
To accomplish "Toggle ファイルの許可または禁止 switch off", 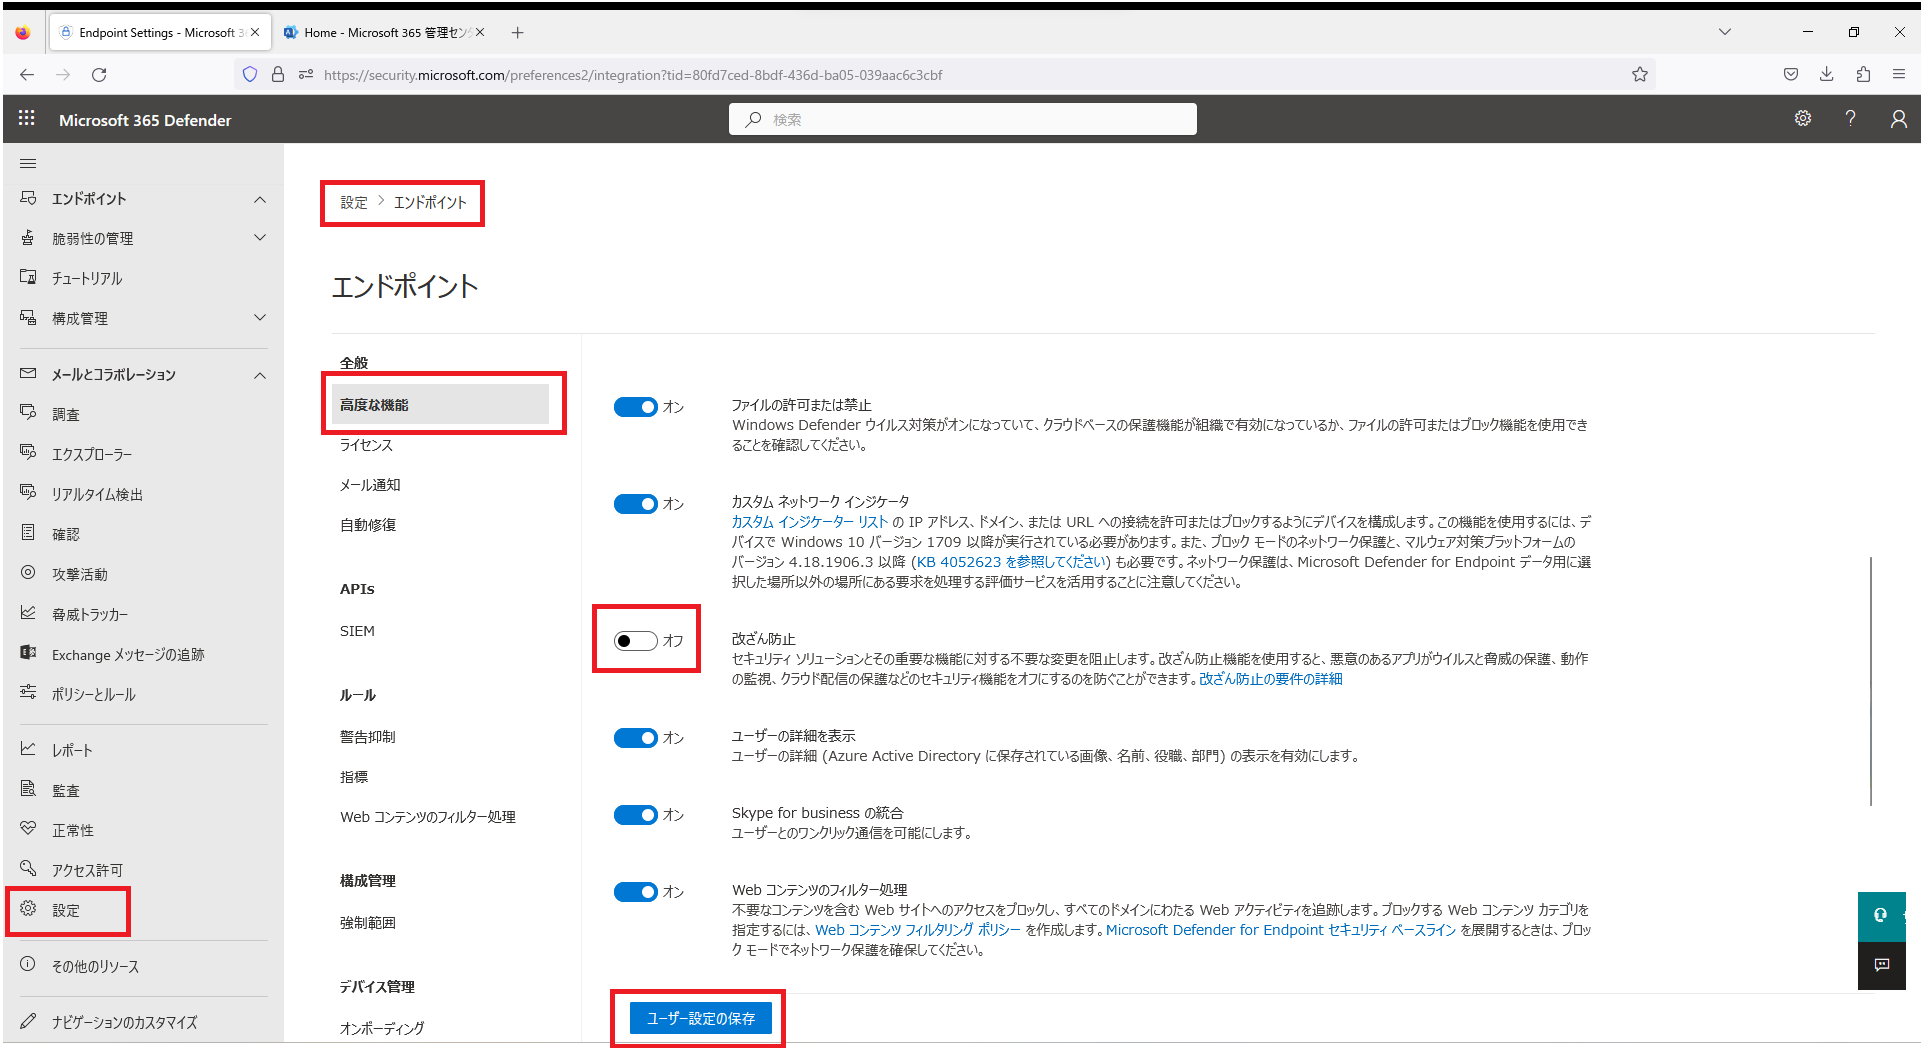I will pyautogui.click(x=635, y=407).
